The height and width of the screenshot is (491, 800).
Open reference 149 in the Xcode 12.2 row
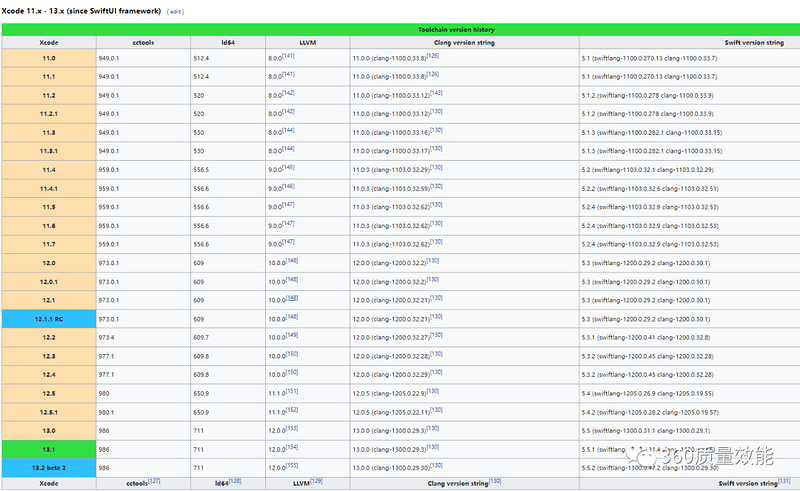tap(290, 335)
